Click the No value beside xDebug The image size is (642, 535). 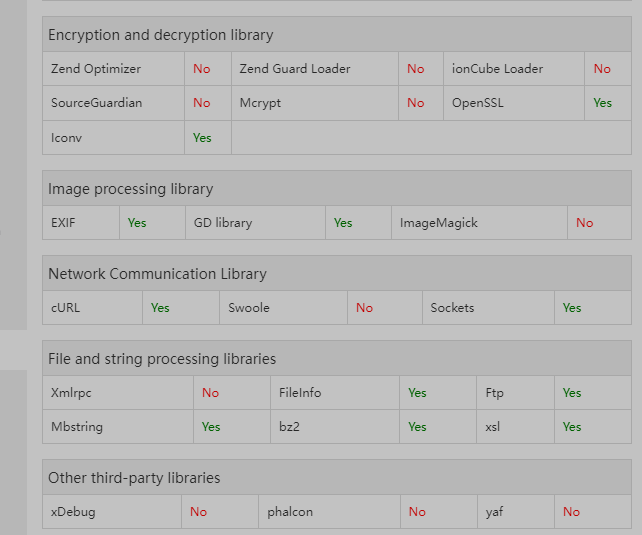click(x=198, y=512)
